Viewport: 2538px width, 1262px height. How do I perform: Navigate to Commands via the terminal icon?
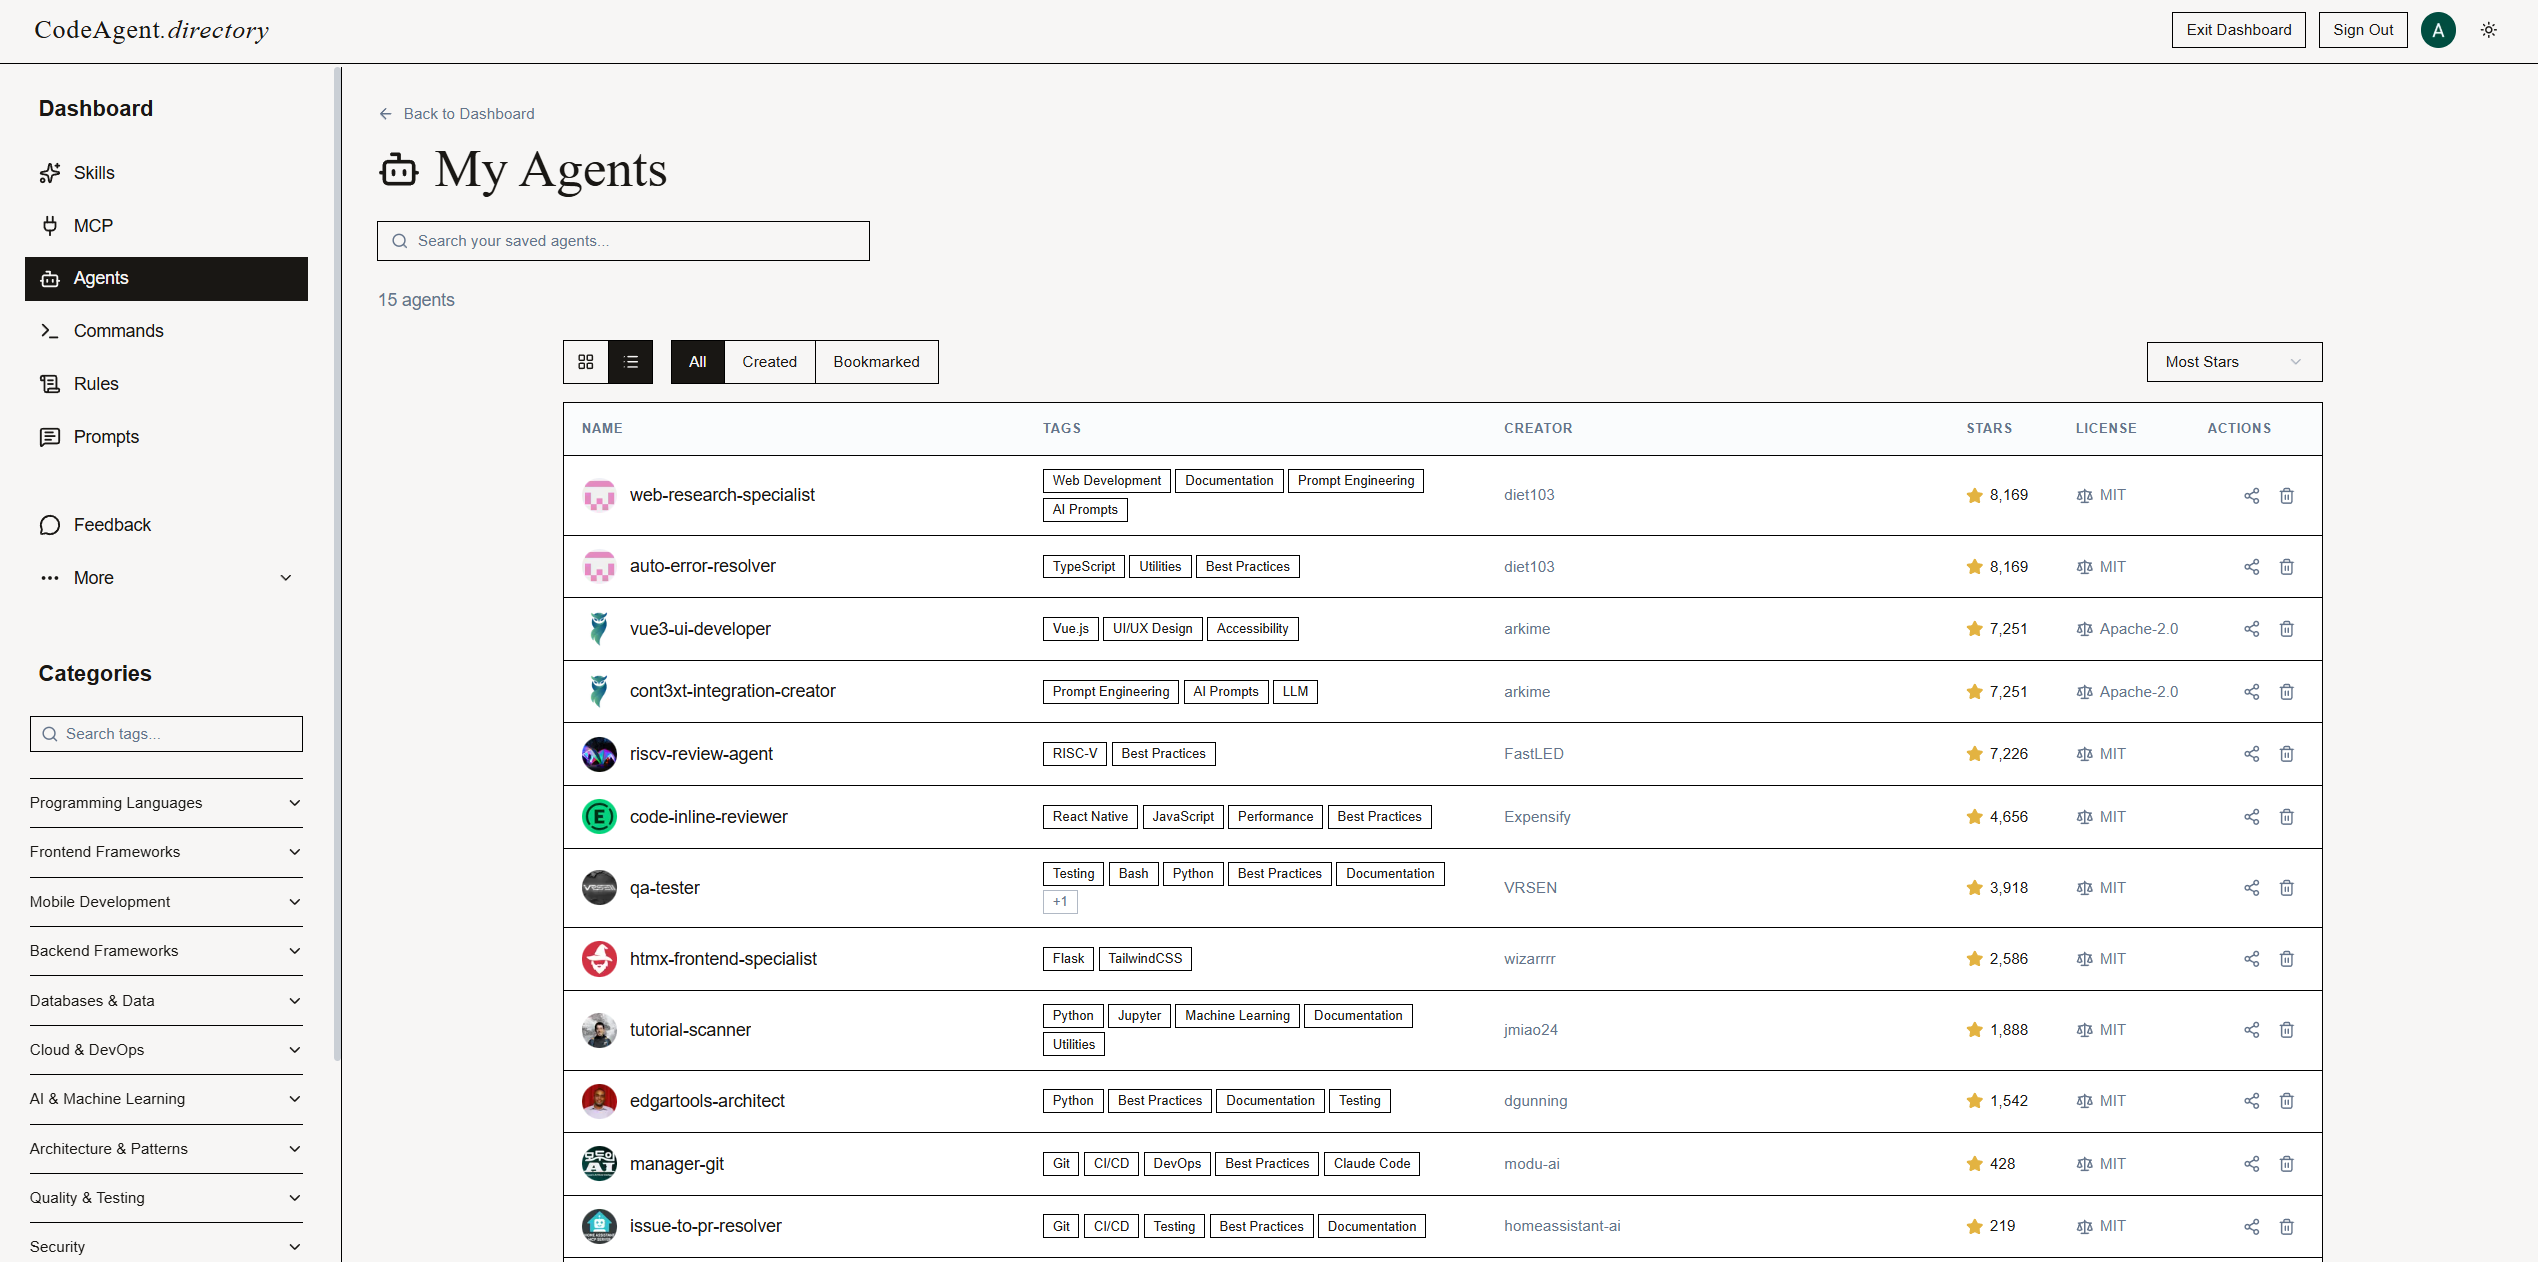coord(118,330)
